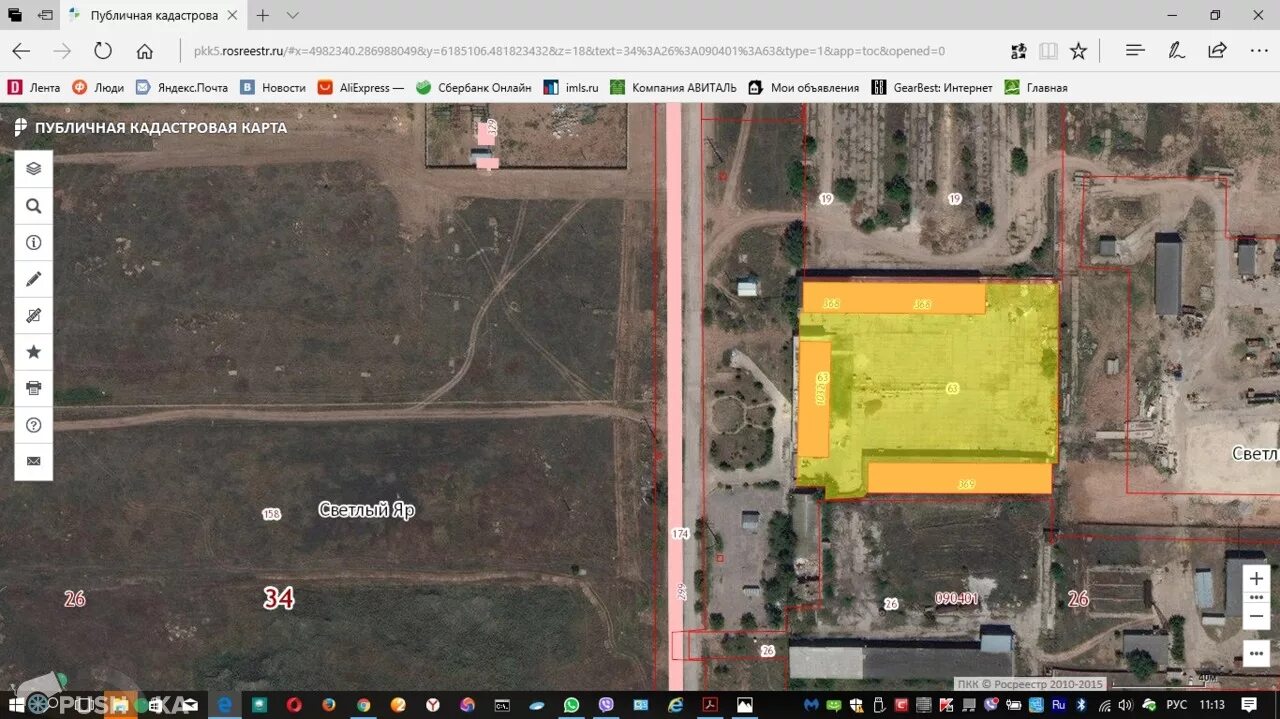This screenshot has height=719, width=1280.
Task: Set tabs aside icon
Action: pyautogui.click(x=45, y=15)
